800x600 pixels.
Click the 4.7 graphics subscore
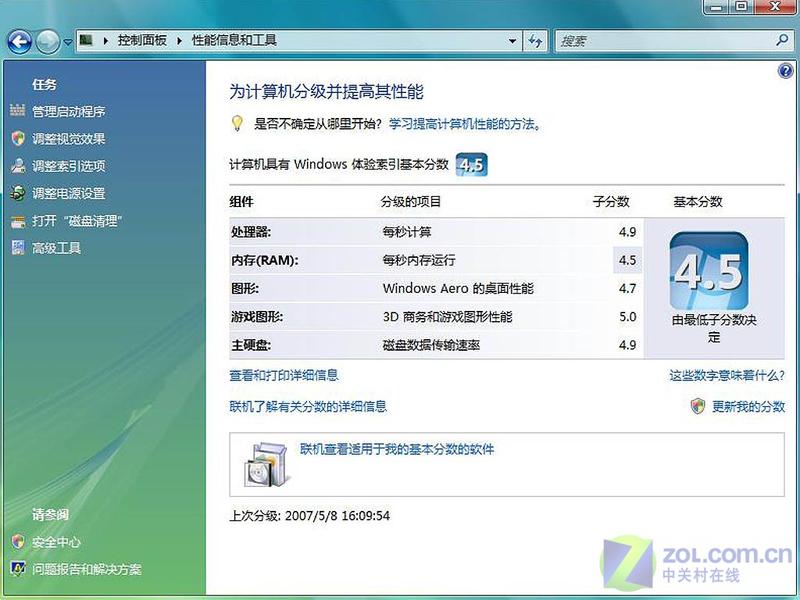pyautogui.click(x=628, y=289)
